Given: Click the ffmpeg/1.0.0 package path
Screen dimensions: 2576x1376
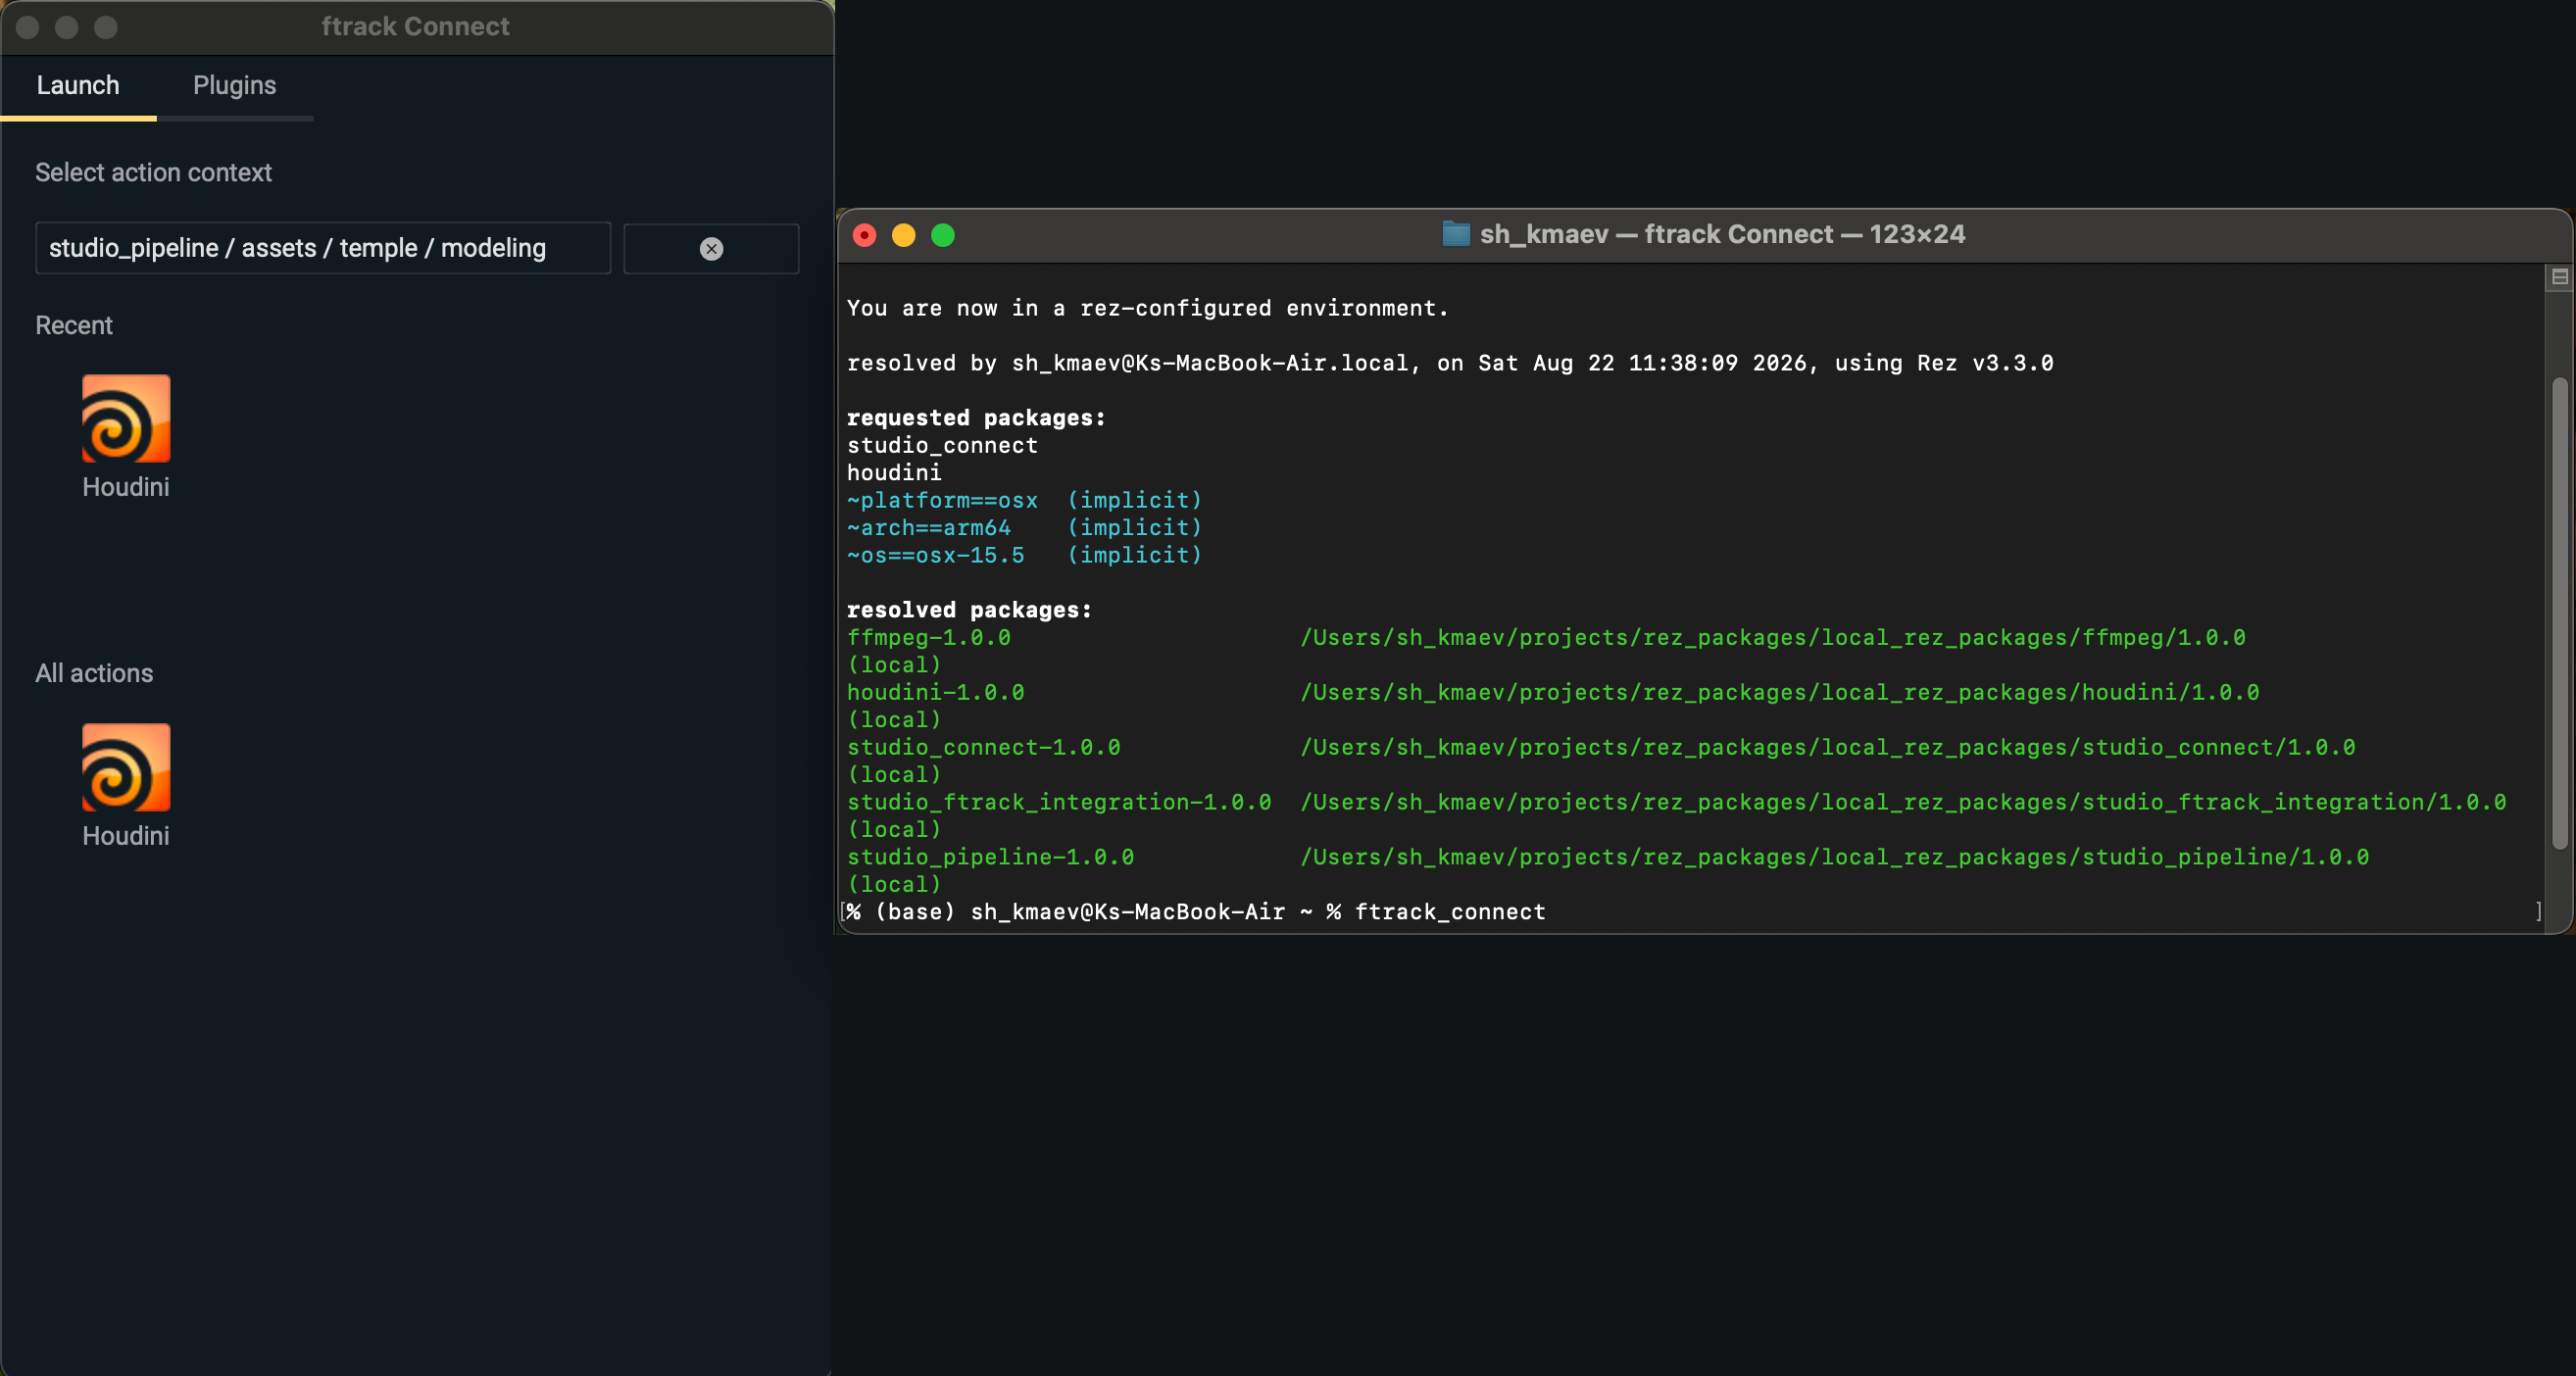Looking at the screenshot, I should click(1773, 638).
